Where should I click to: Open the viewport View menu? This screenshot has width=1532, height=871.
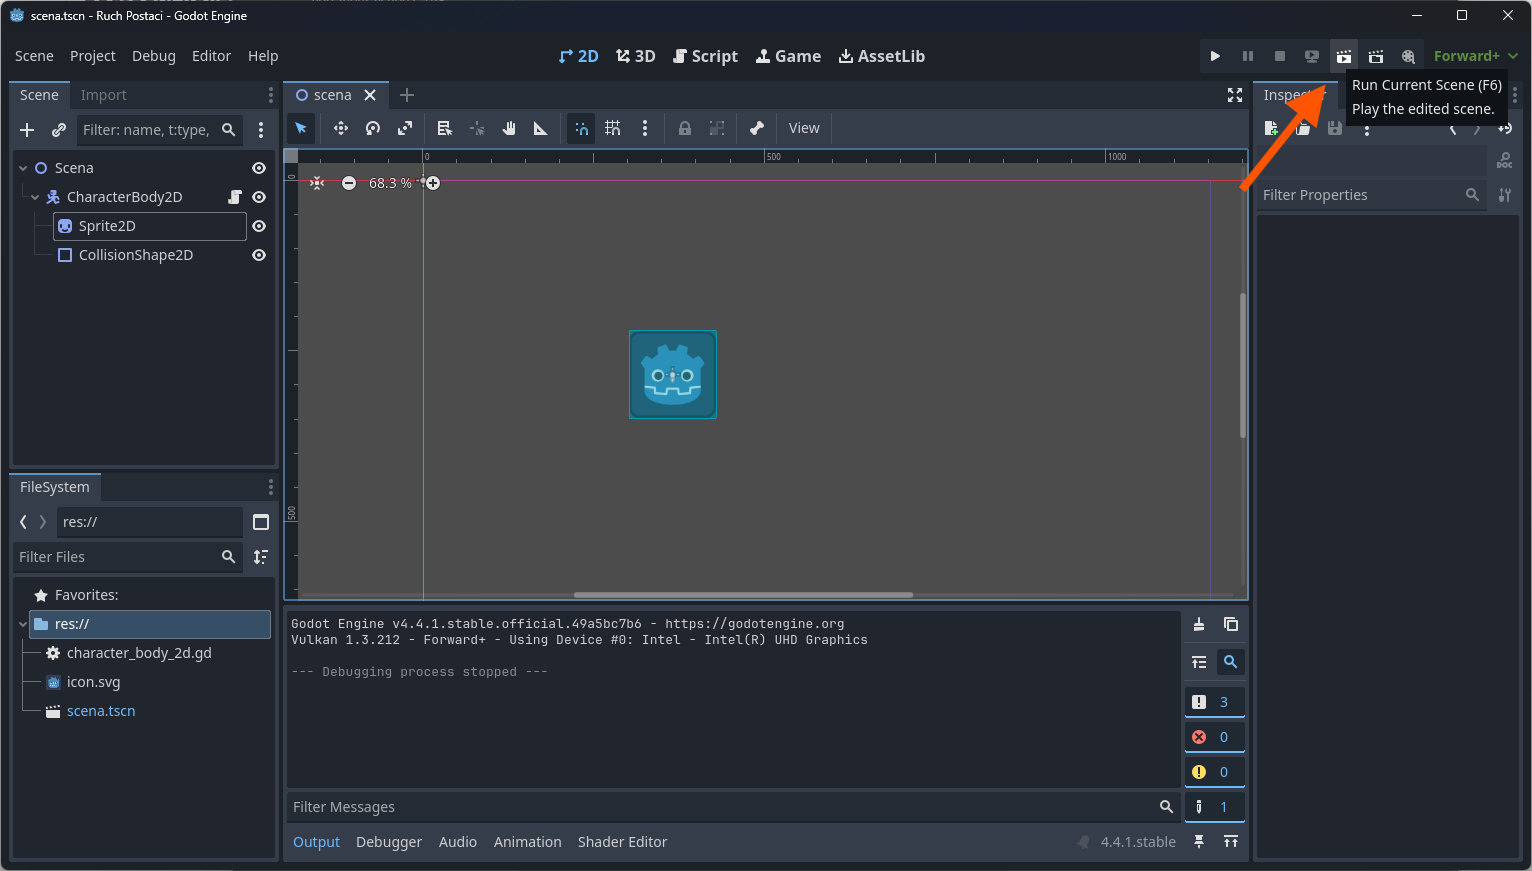click(x=804, y=128)
